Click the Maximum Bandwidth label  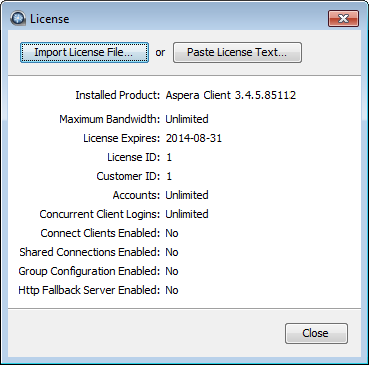click(x=110, y=119)
